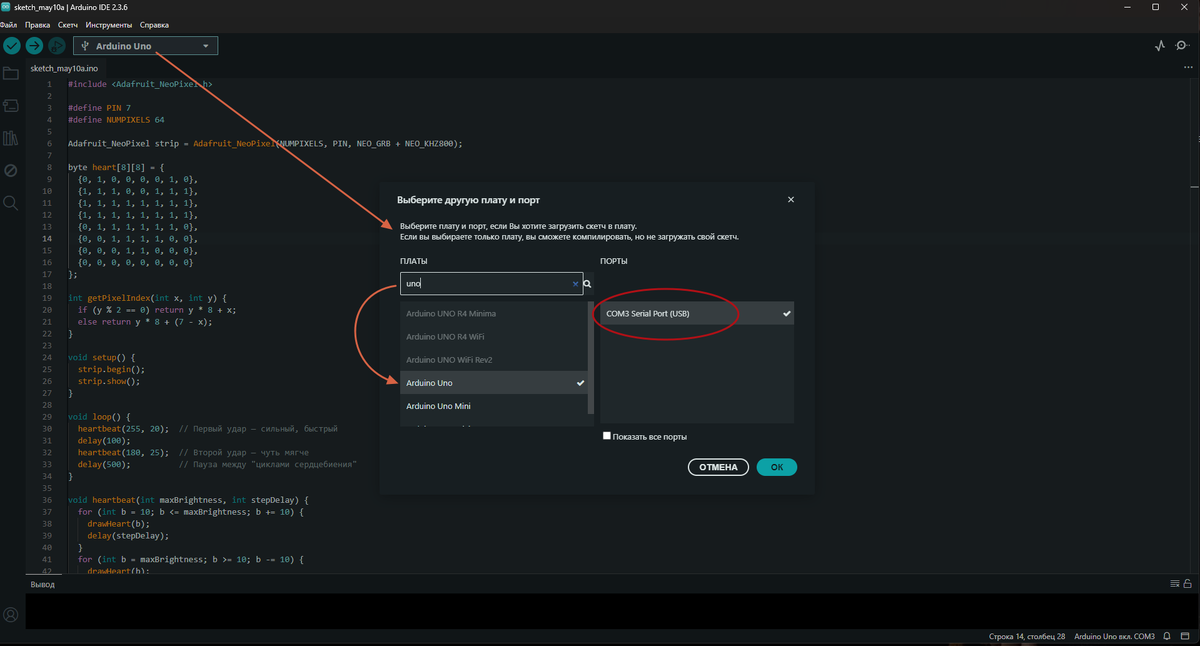Click the 'strip.show();' code line
The width and height of the screenshot is (1200, 646).
coord(110,381)
